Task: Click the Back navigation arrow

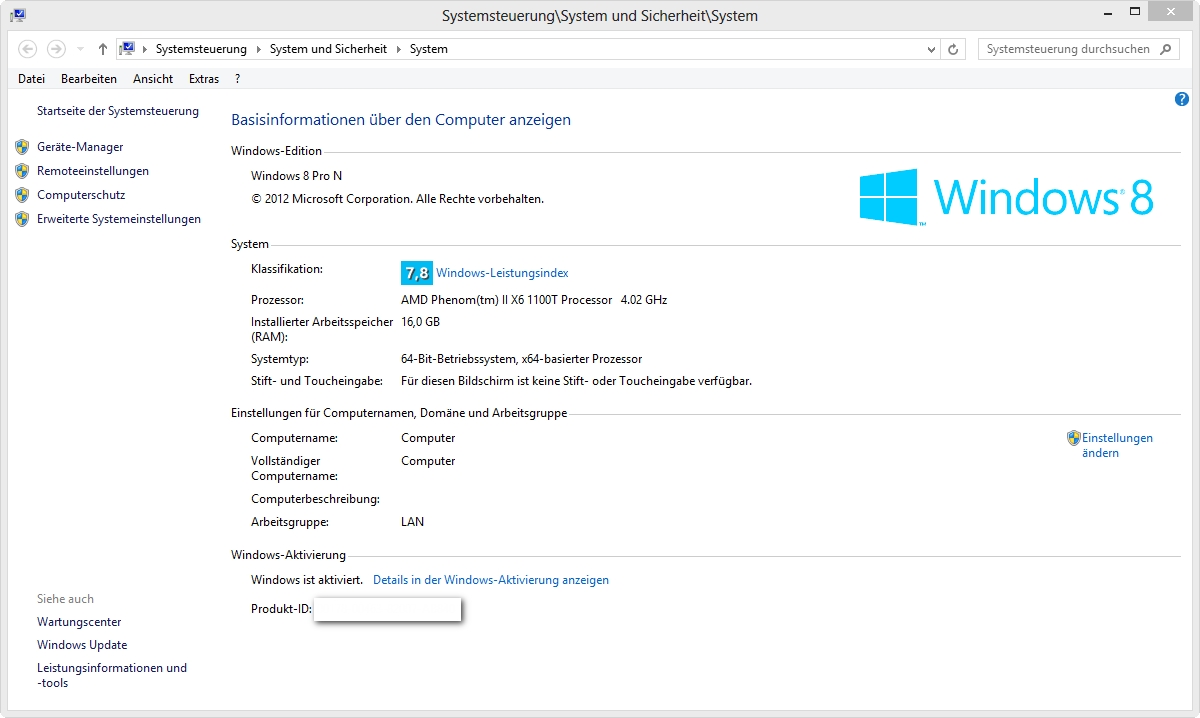Action: point(28,49)
